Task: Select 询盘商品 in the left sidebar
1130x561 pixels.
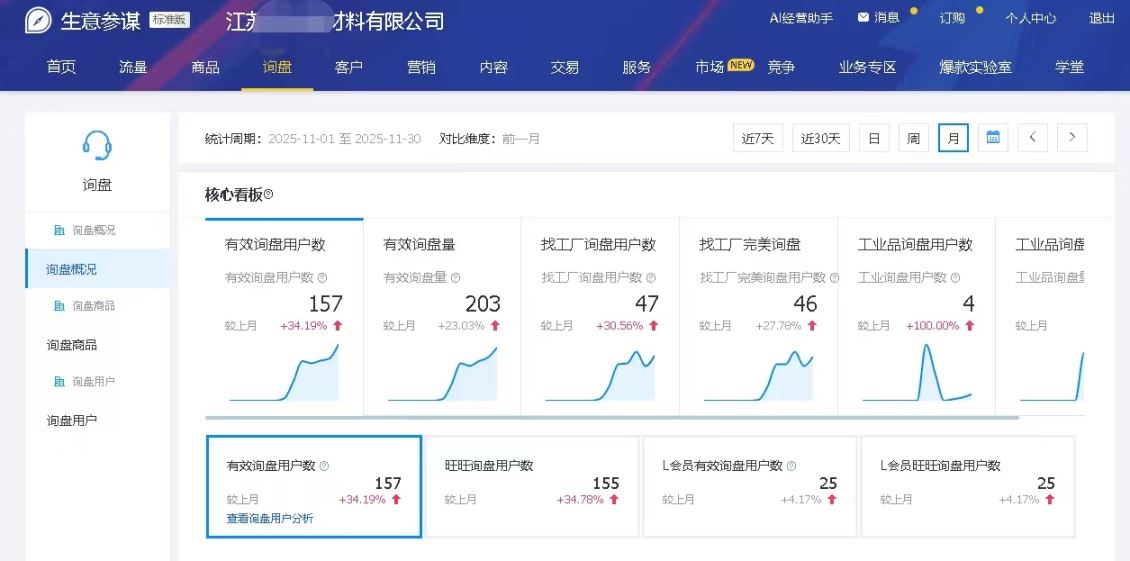Action: pyautogui.click(x=72, y=345)
